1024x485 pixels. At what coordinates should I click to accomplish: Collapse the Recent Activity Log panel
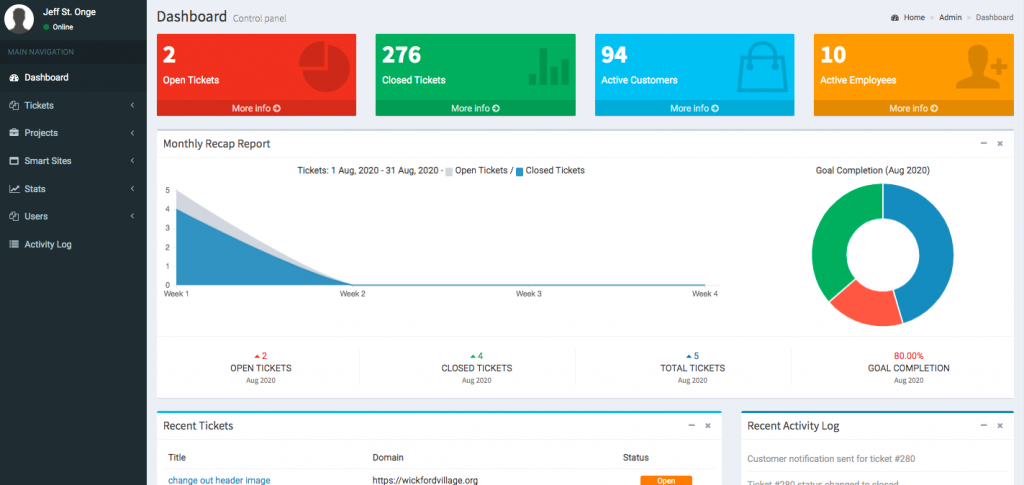point(984,426)
